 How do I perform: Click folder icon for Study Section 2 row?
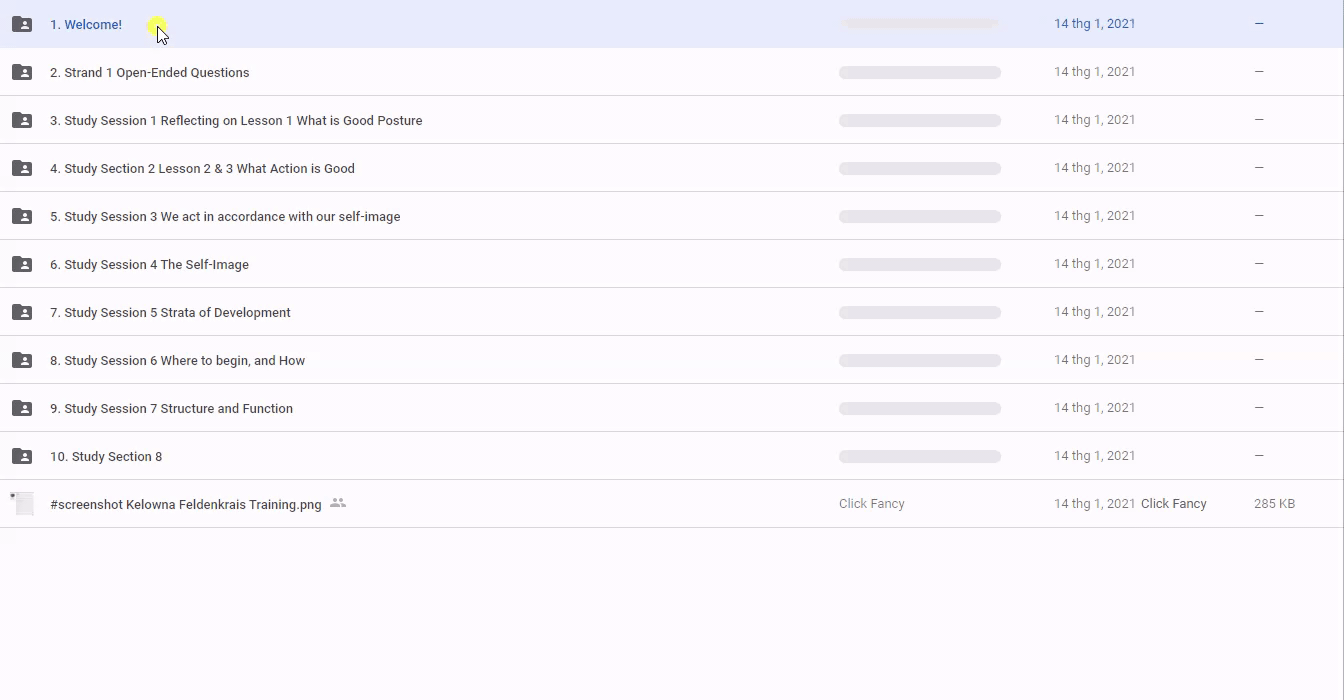pos(22,168)
